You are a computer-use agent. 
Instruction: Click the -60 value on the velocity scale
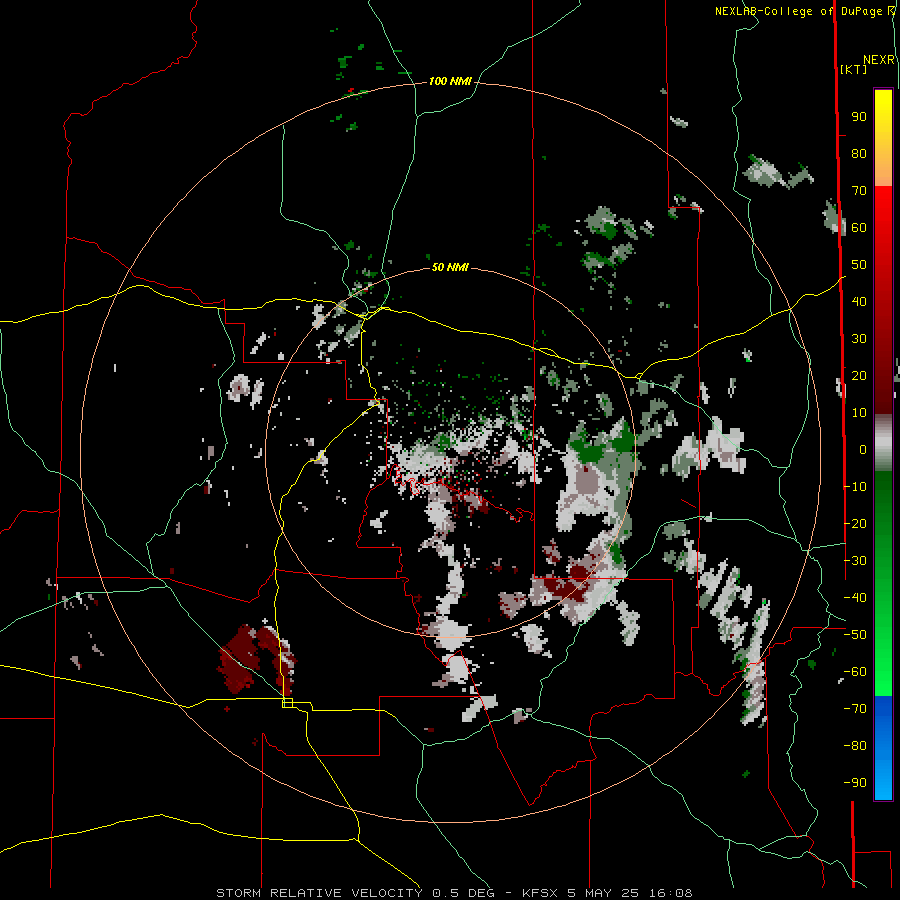coord(855,672)
